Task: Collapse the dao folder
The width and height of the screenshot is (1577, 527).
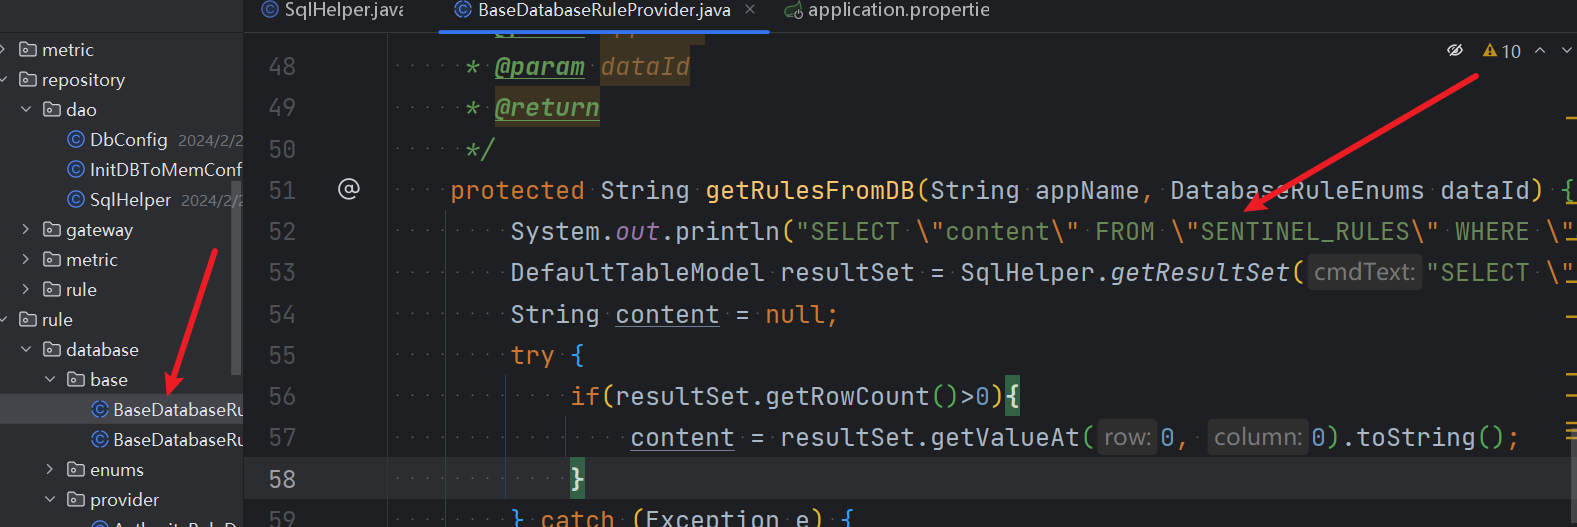Action: [x=26, y=110]
